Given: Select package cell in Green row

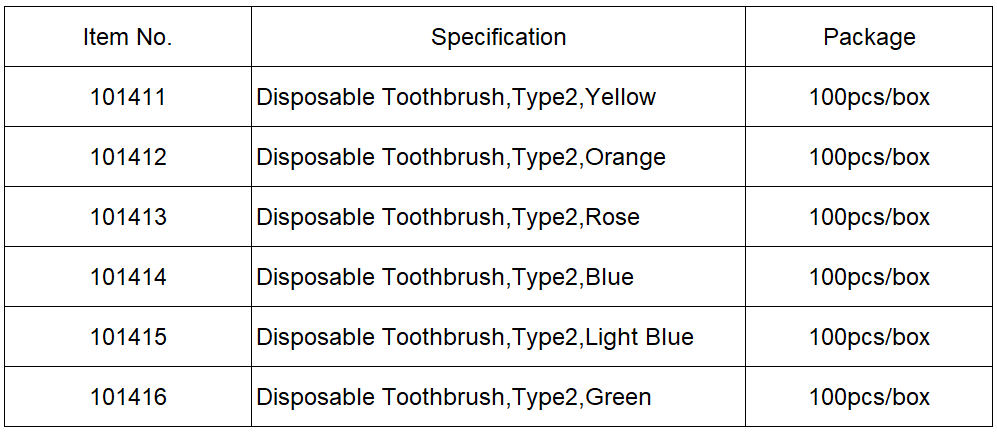Looking at the screenshot, I should [x=869, y=397].
